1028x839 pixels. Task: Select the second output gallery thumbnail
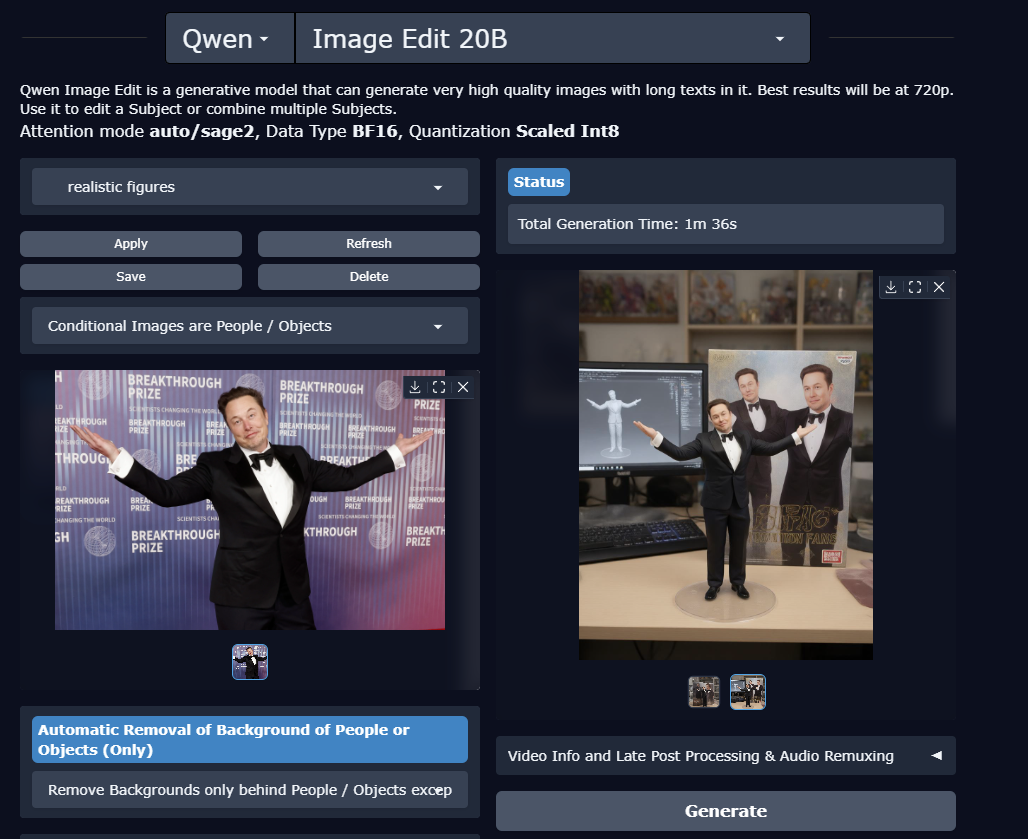(x=748, y=692)
